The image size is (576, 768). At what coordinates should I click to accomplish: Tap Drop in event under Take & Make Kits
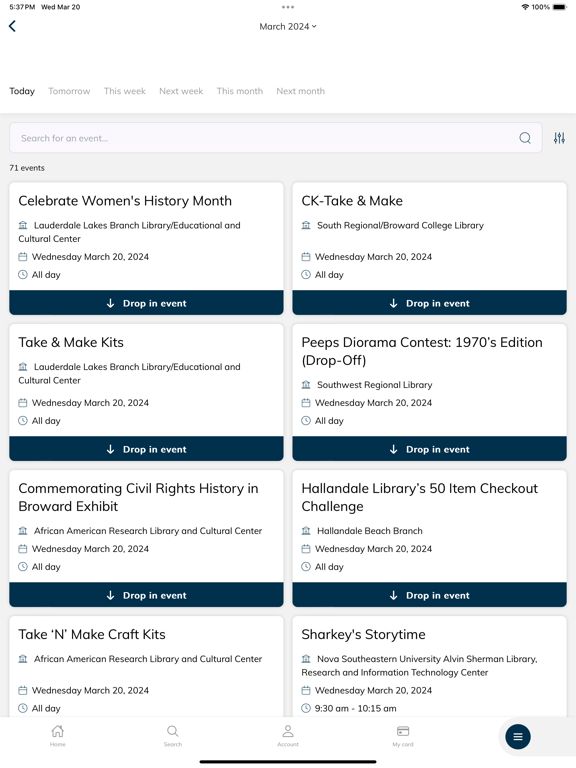[146, 449]
